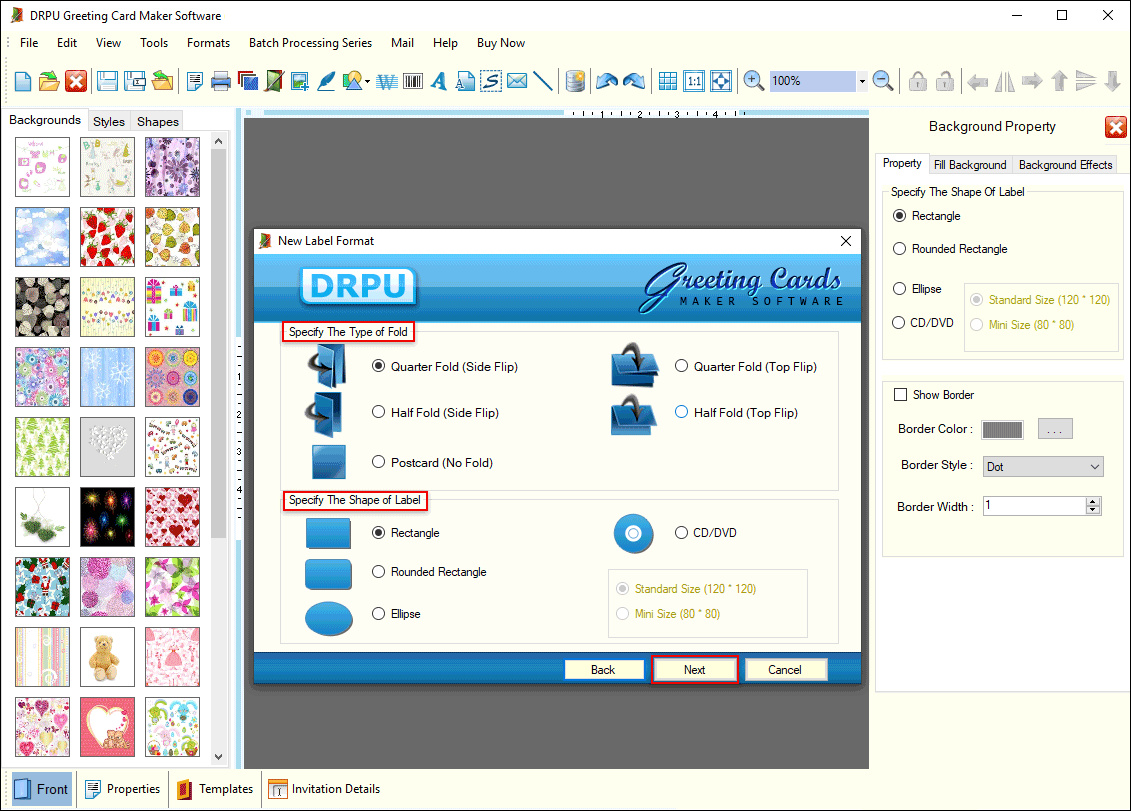Click the Border Width input field
Screen dimensions: 1131x811
[1034, 506]
